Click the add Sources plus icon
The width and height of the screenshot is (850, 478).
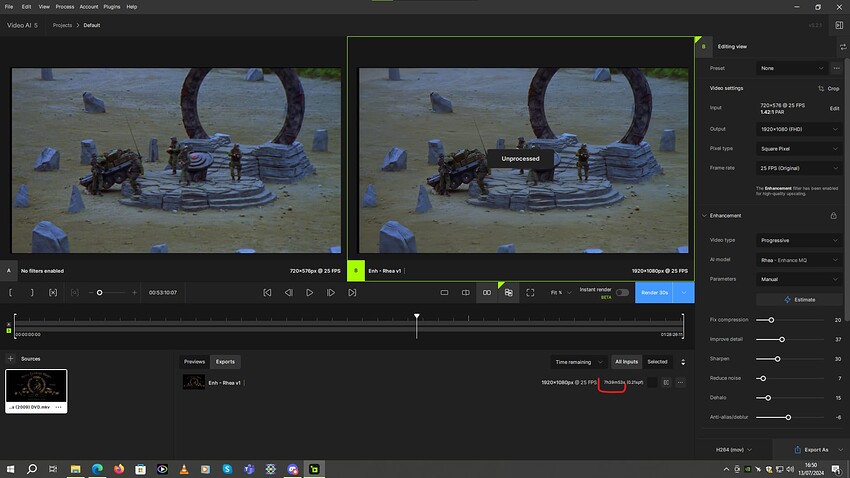[x=11, y=358]
